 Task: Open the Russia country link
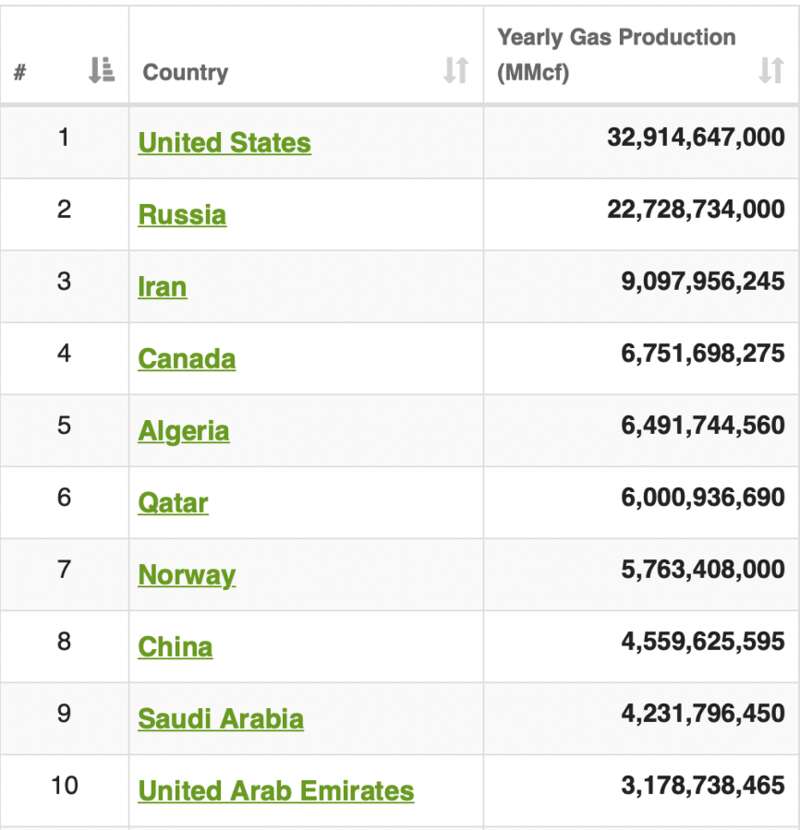click(182, 215)
